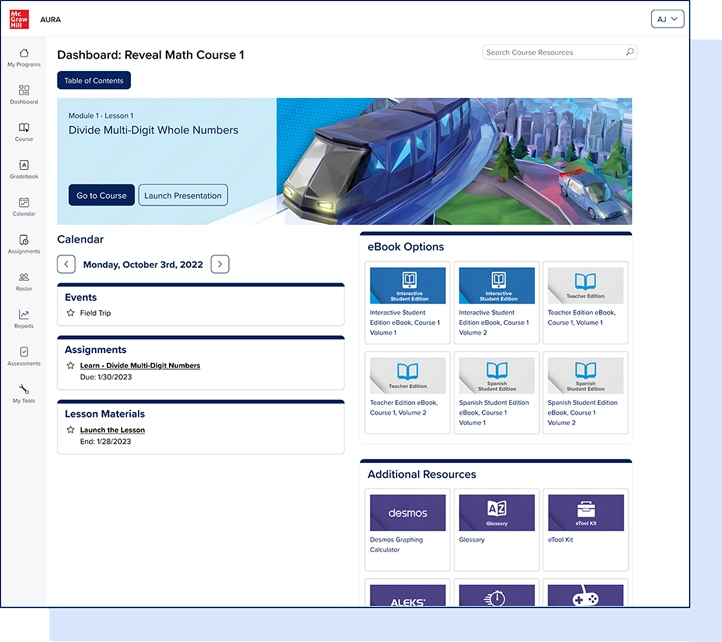This screenshot has width=722, height=642.
Task: Open the game controller resource tile
Action: 585,595
